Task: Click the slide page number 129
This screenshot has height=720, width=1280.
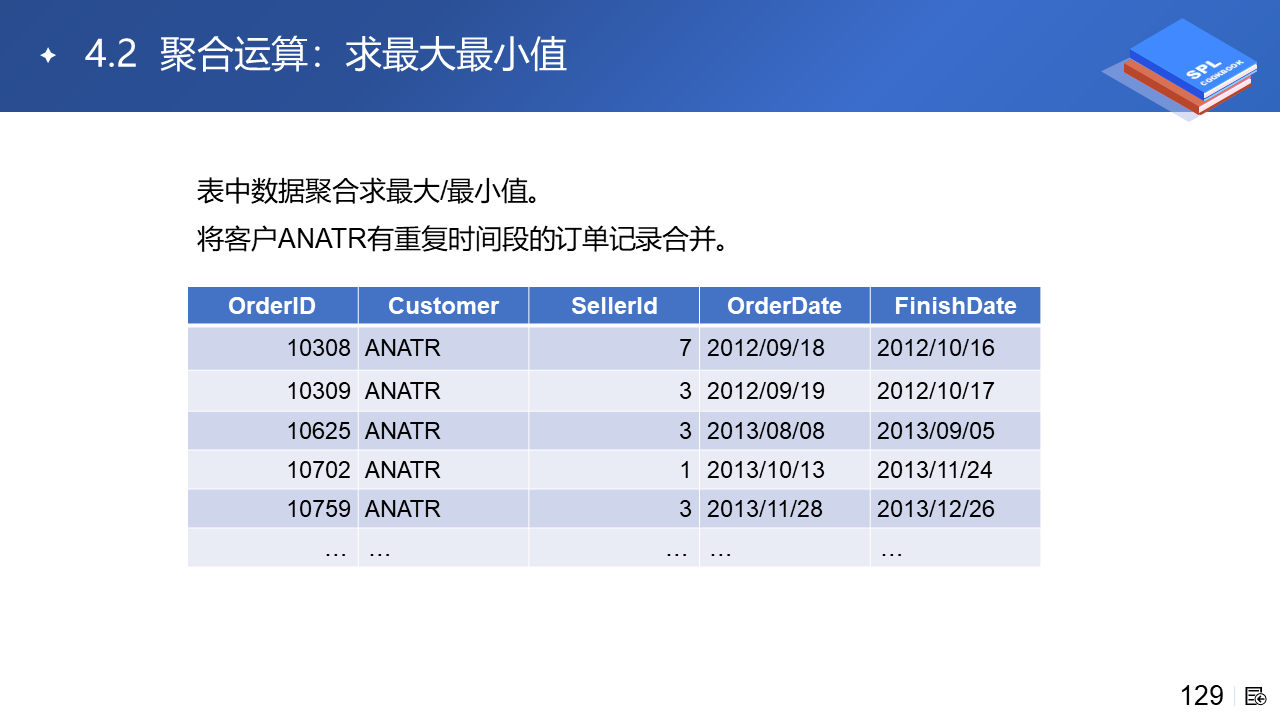Action: click(1201, 696)
